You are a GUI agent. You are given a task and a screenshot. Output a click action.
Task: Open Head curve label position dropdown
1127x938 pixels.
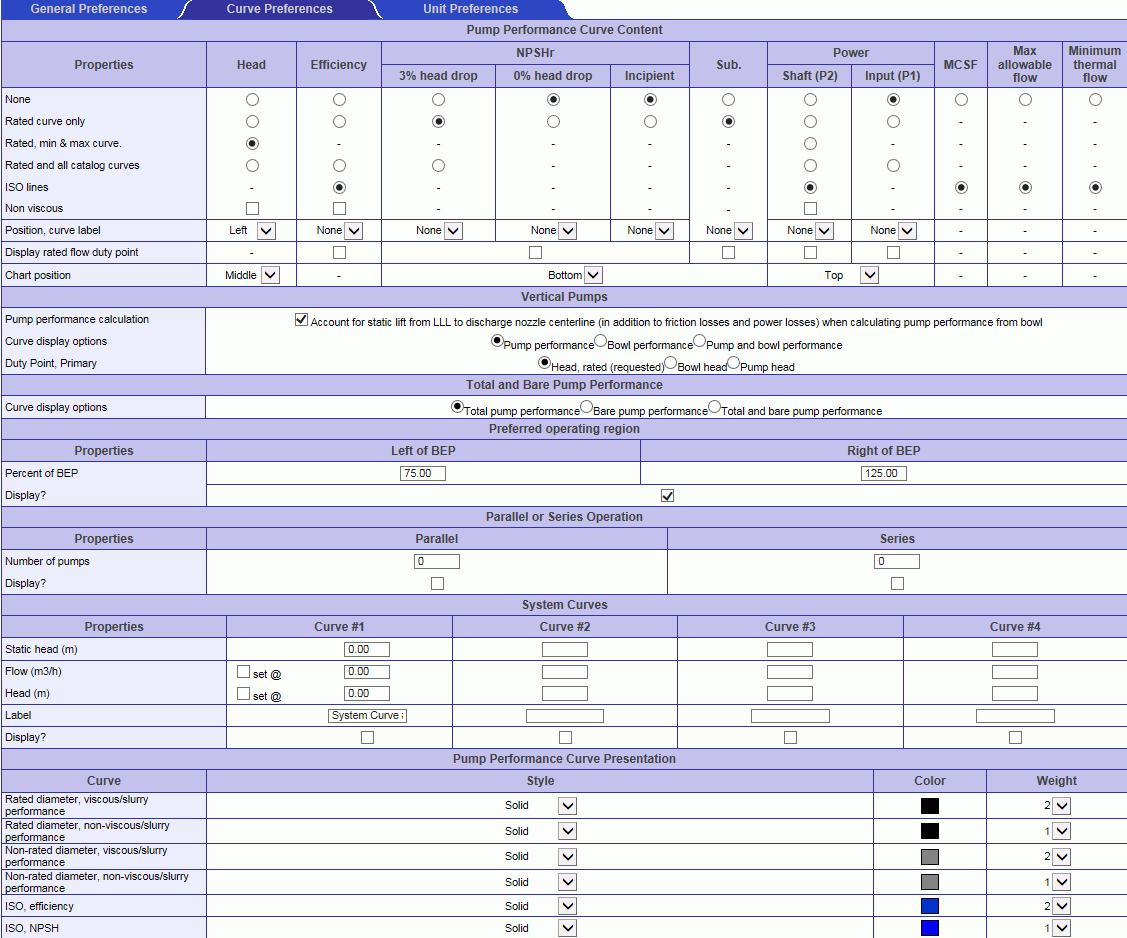pyautogui.click(x=266, y=231)
